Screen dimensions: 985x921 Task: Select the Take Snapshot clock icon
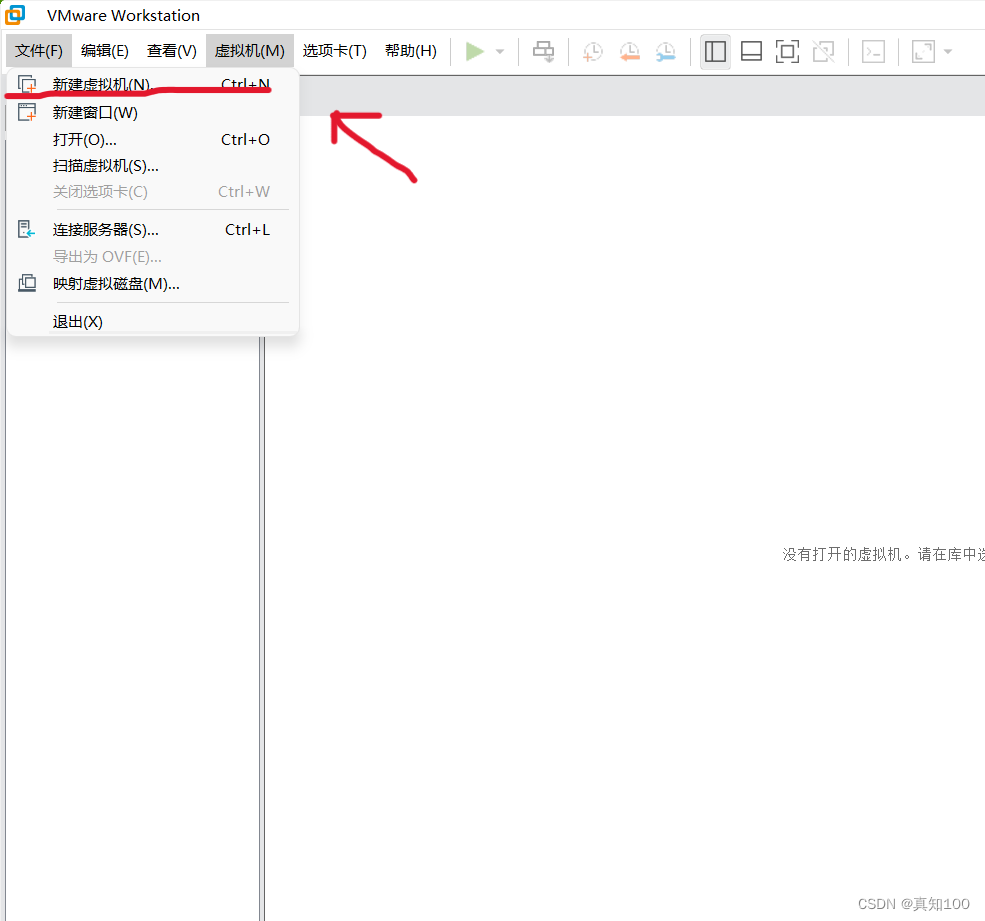[x=592, y=51]
